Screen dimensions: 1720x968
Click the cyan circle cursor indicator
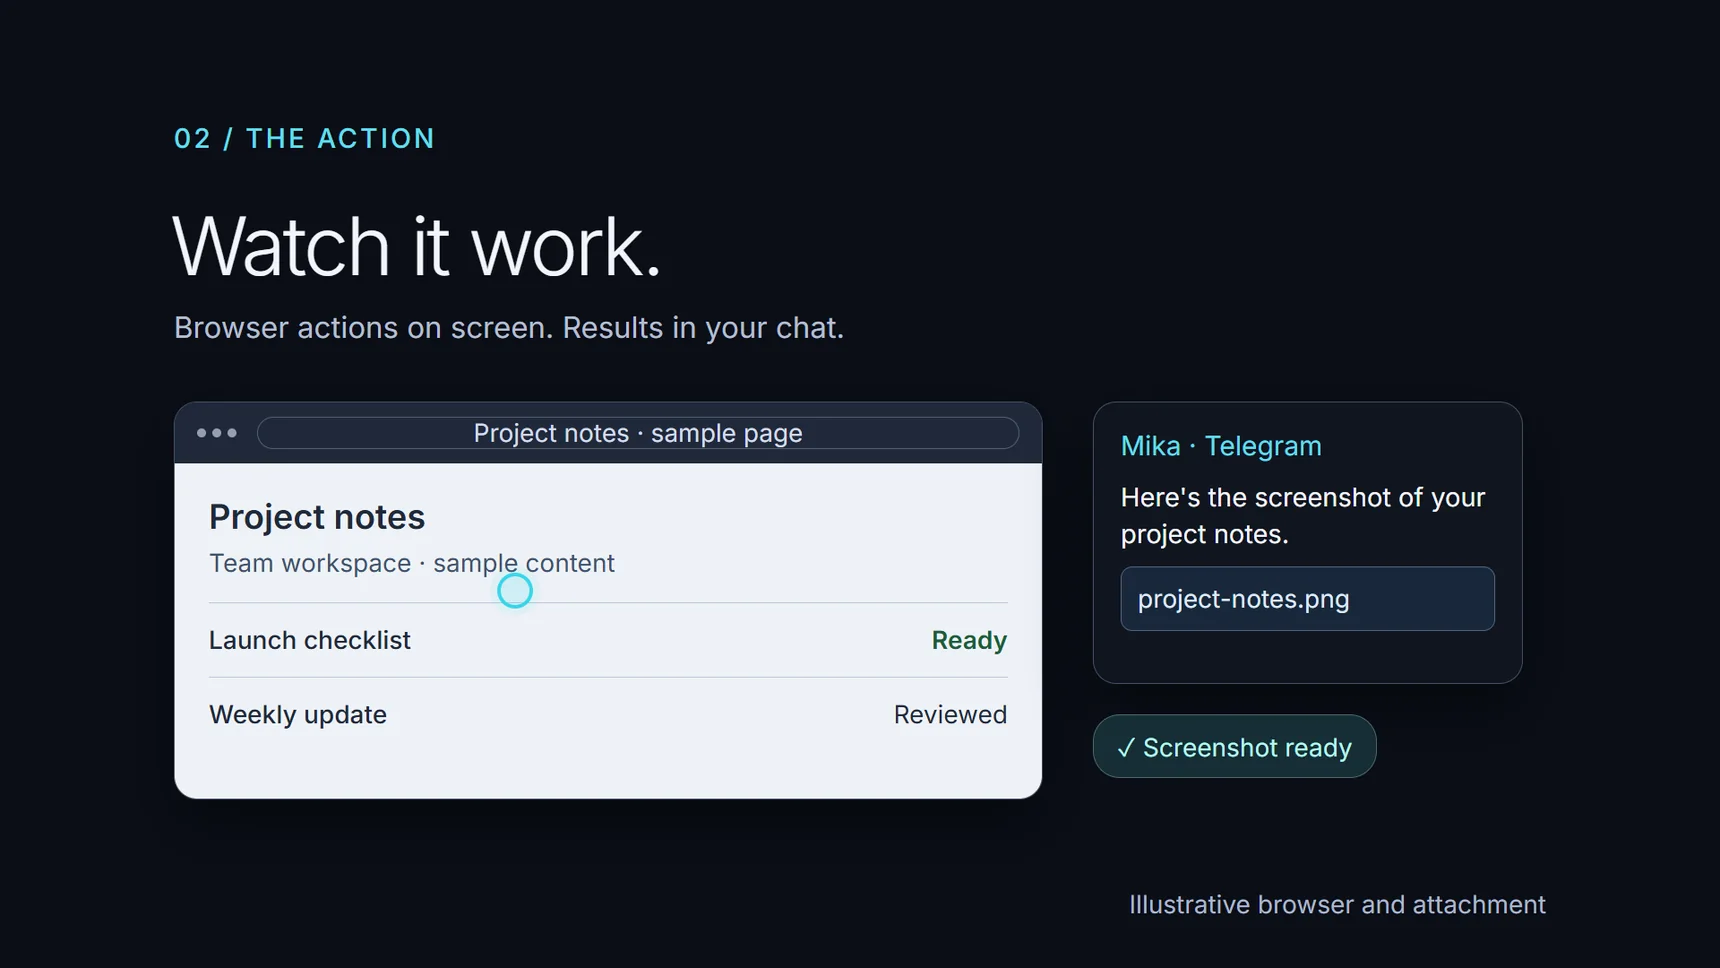point(515,591)
